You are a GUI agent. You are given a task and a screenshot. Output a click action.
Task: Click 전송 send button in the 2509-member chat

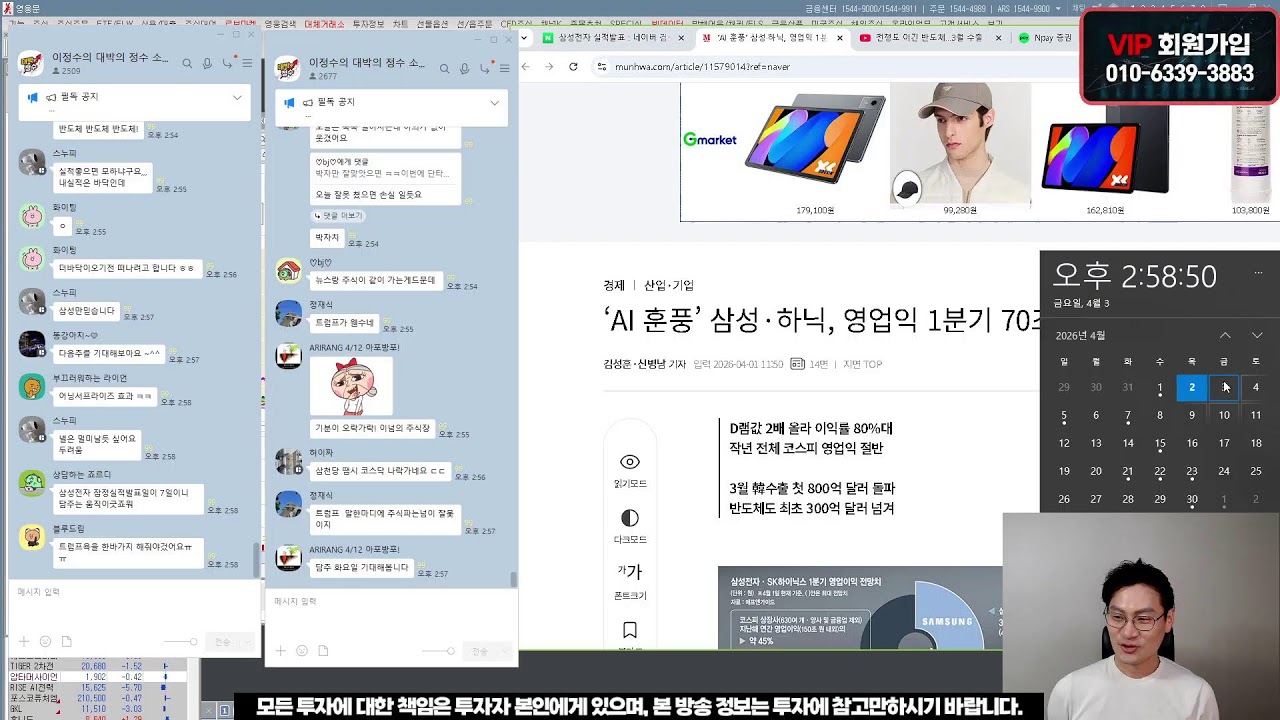(222, 641)
